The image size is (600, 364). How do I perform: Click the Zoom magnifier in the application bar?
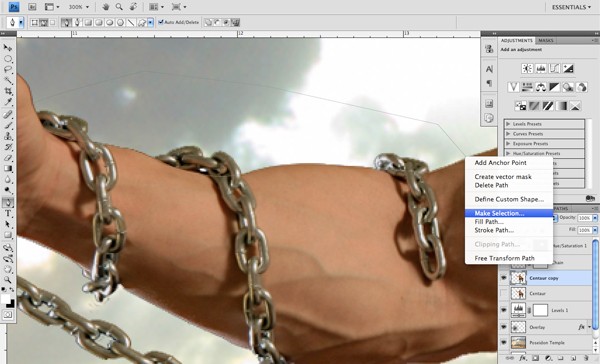point(119,7)
